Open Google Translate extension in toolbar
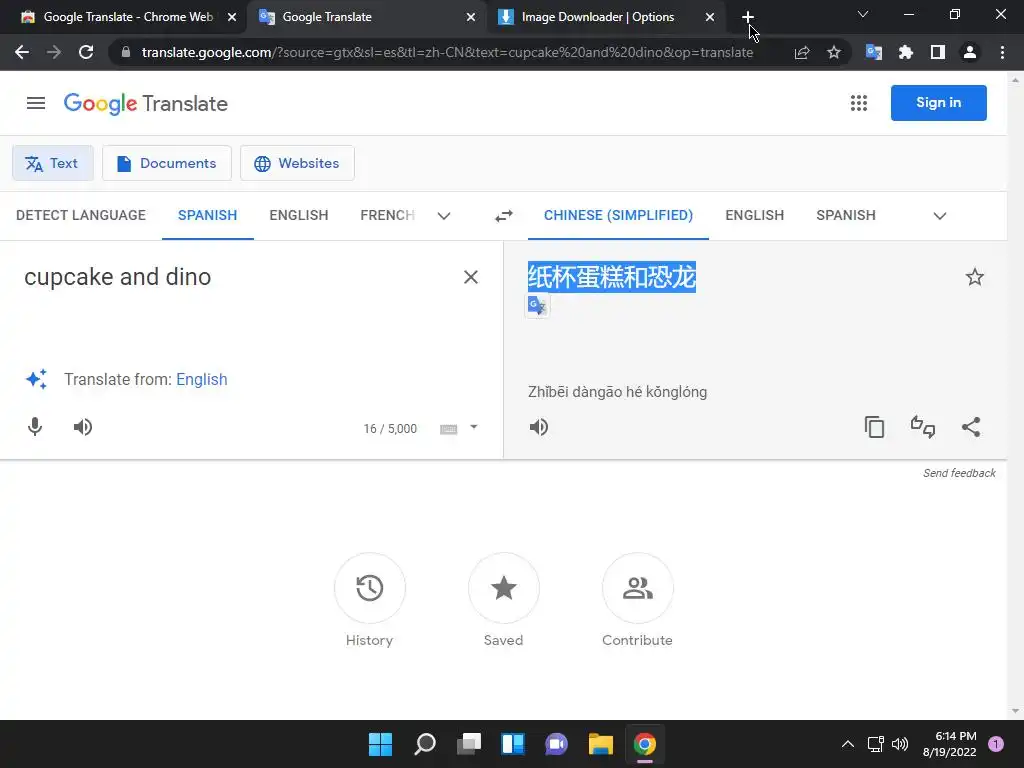The height and width of the screenshot is (768, 1024). (874, 52)
